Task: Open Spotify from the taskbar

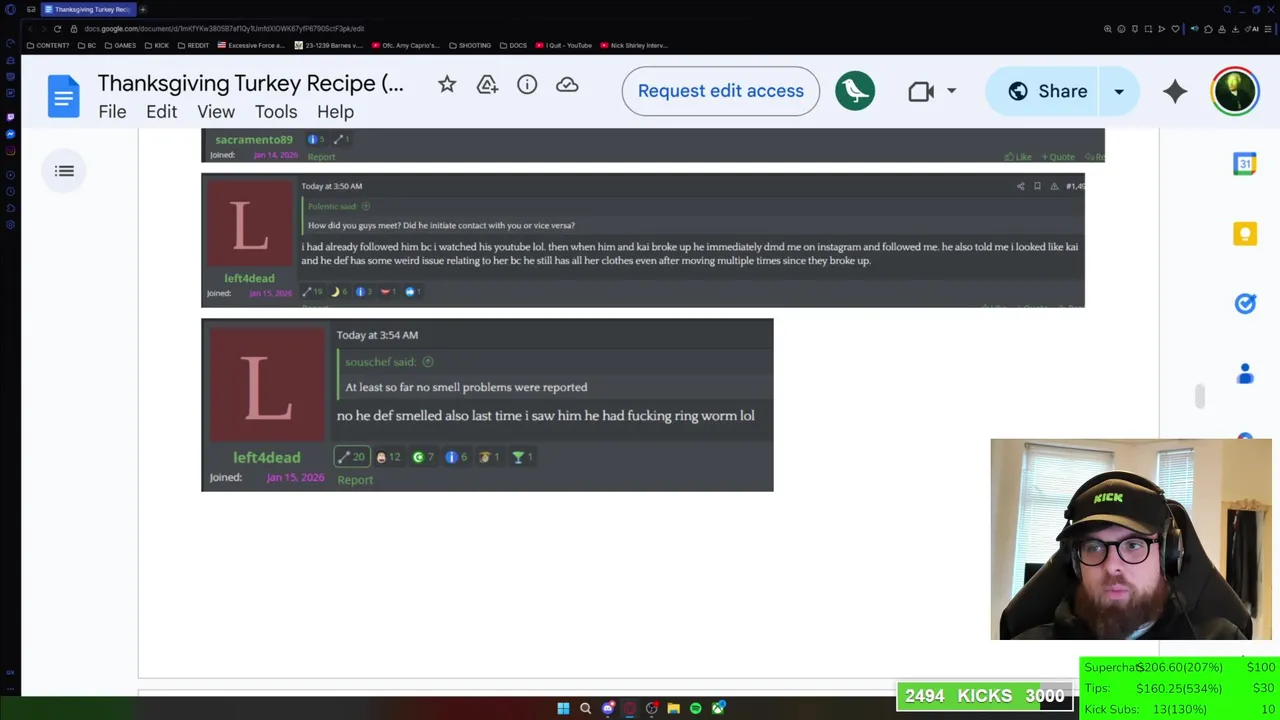Action: tap(695, 709)
